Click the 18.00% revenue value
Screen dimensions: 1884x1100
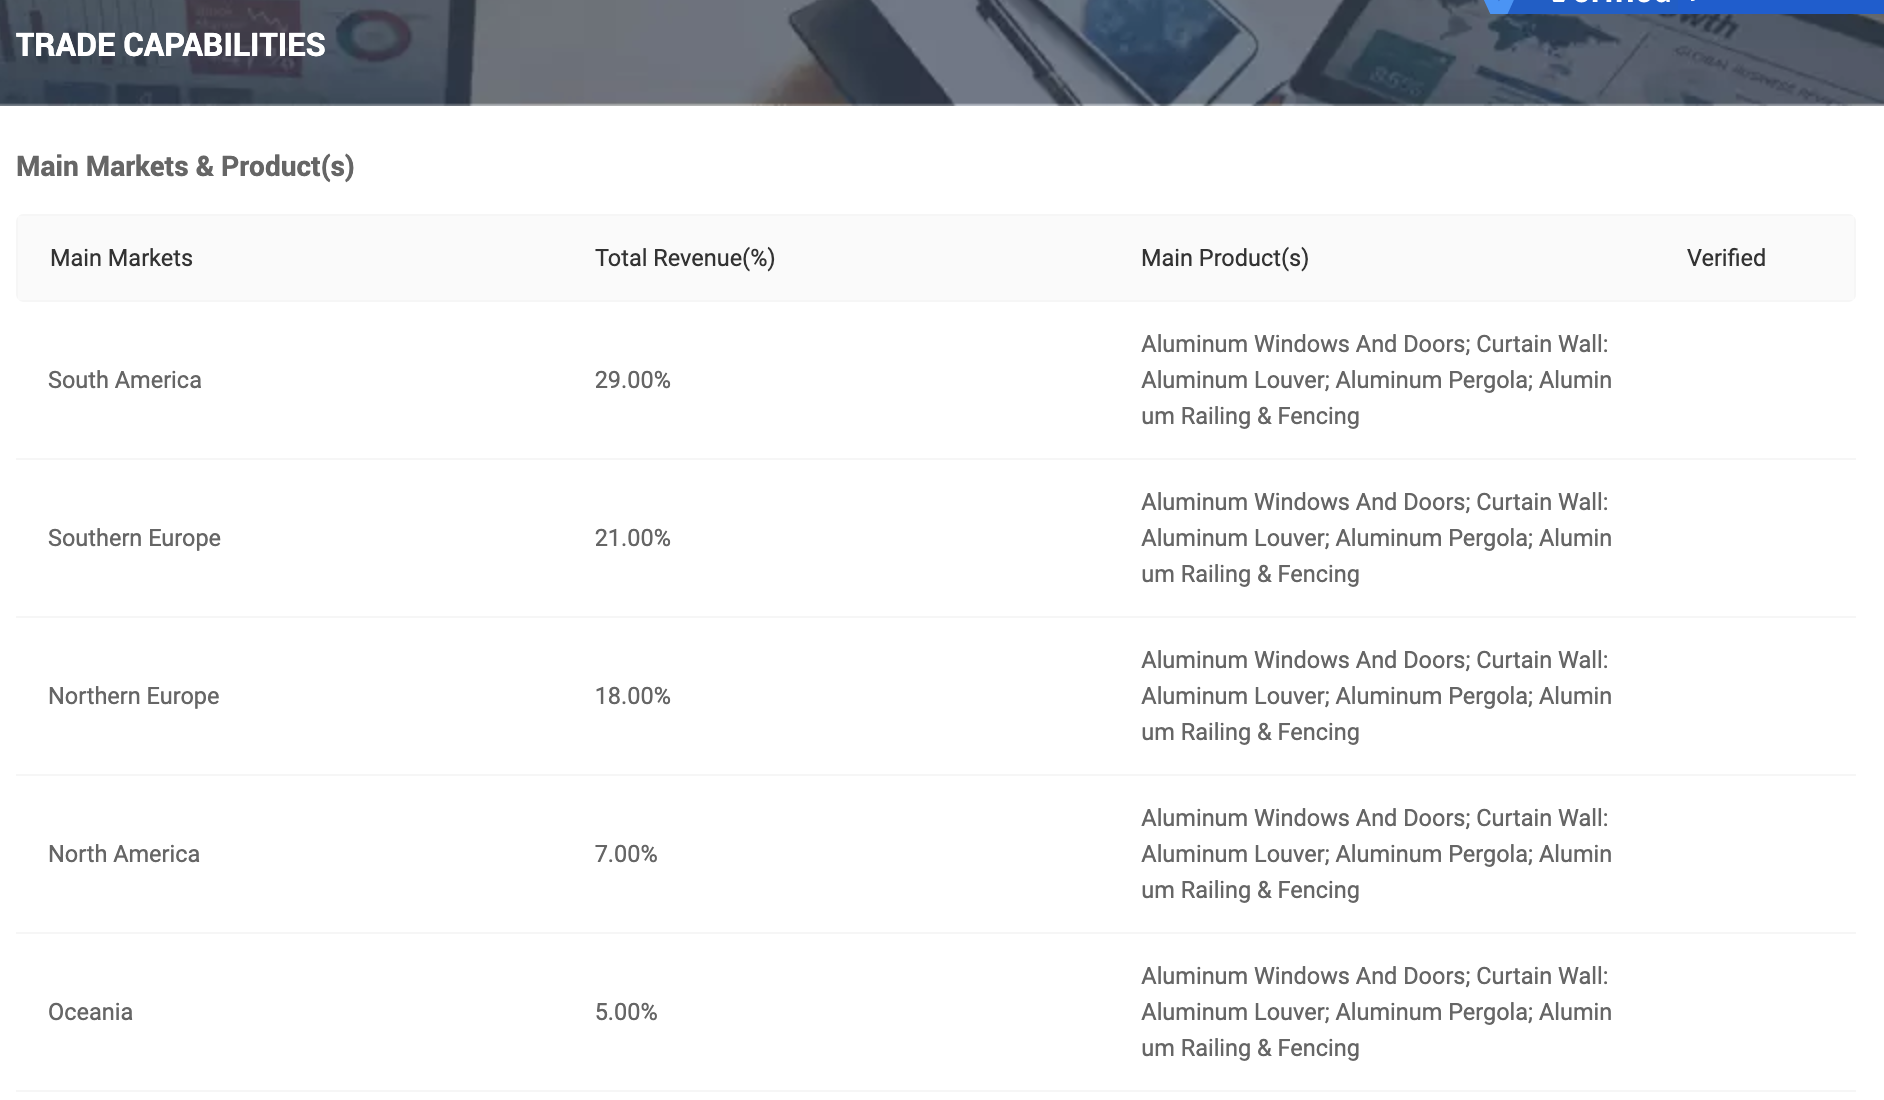[x=632, y=696]
